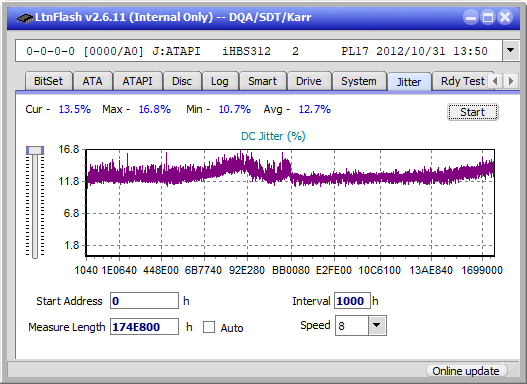
Task: Start the jitter measurement
Action: click(x=473, y=112)
